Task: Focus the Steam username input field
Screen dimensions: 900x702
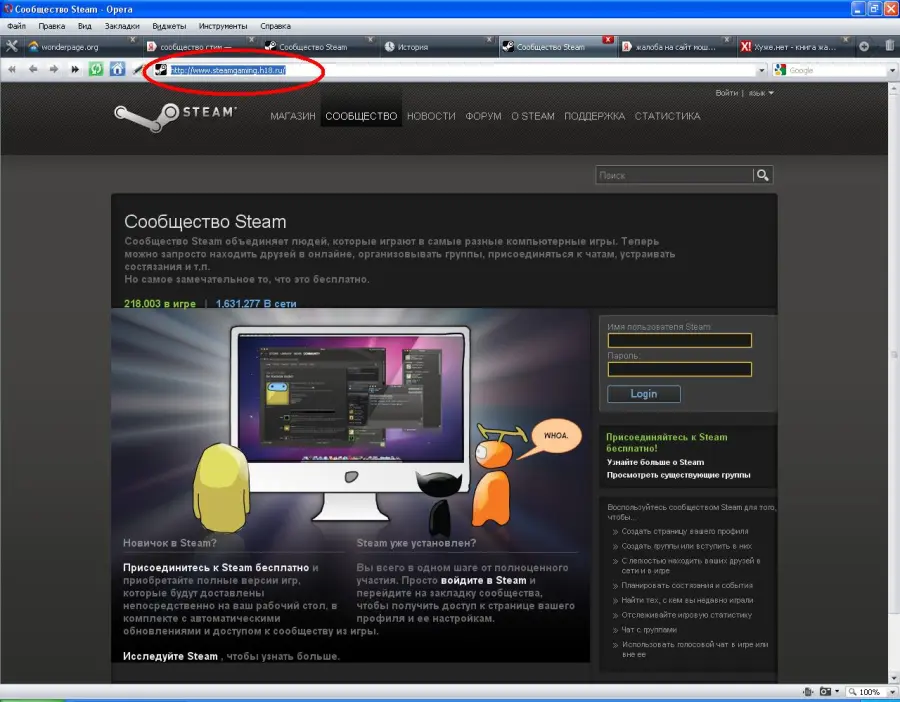Action: click(680, 340)
